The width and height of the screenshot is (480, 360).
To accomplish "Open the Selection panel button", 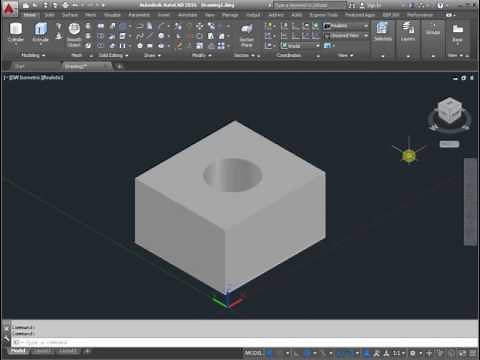I will (x=382, y=32).
